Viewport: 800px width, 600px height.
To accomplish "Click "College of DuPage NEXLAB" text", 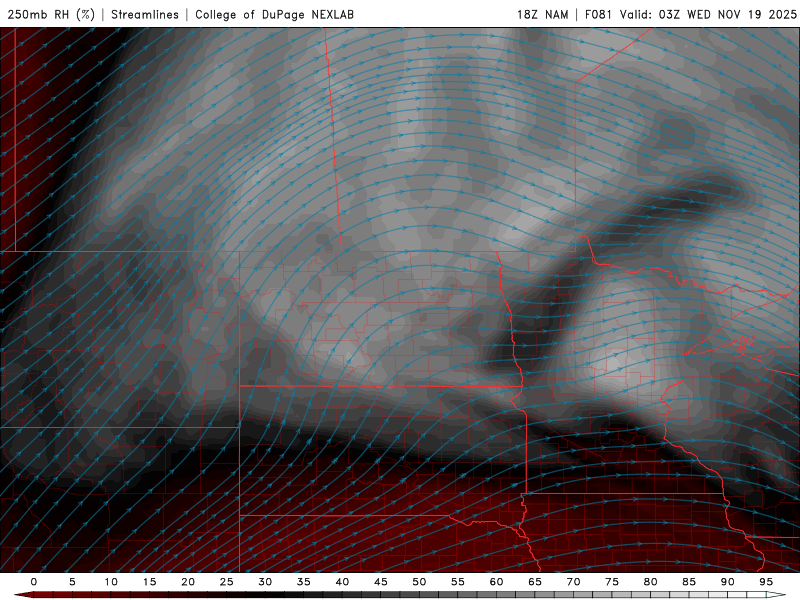I will click(274, 14).
